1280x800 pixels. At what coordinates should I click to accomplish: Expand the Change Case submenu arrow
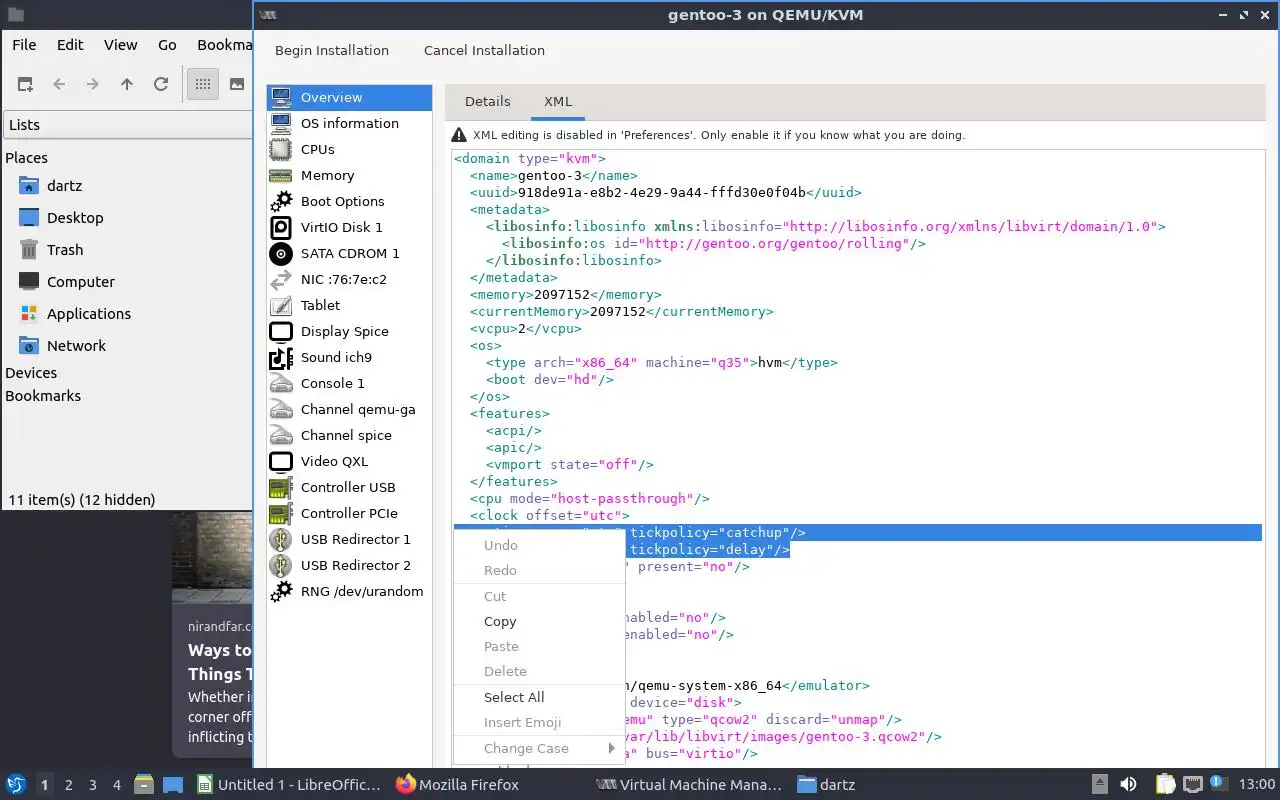(611, 748)
